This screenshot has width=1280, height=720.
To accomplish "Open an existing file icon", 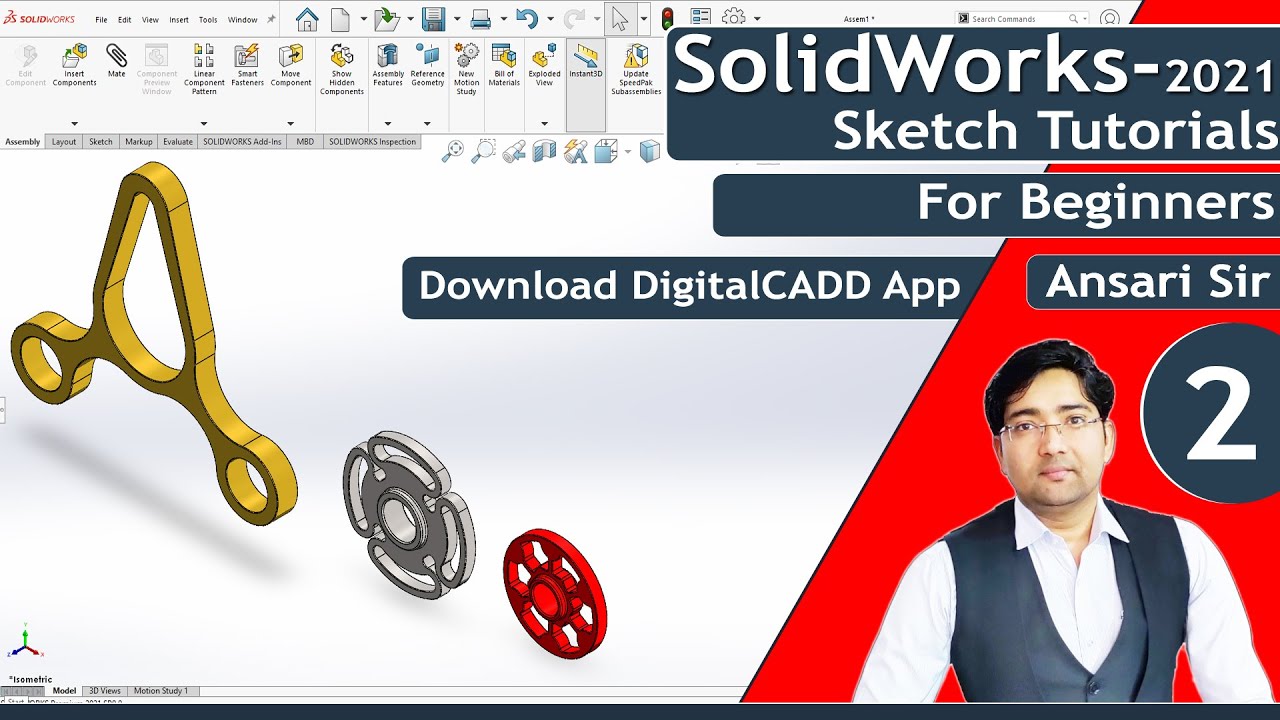I will [386, 19].
